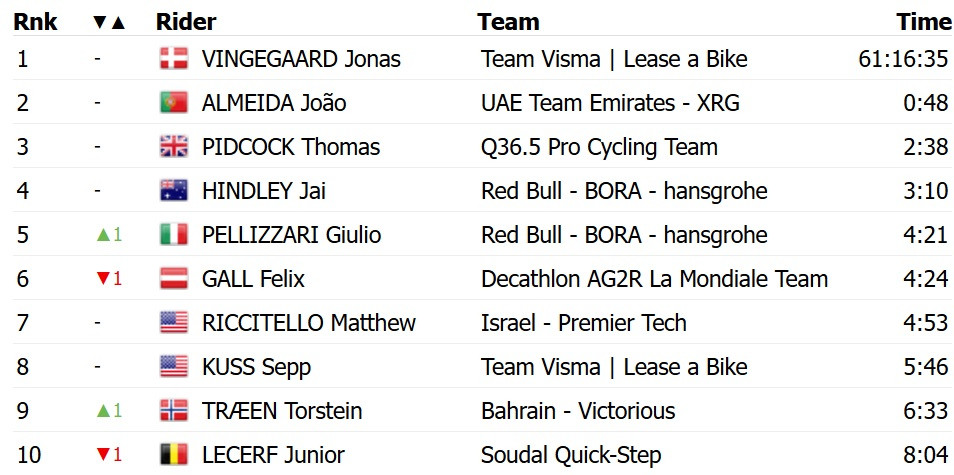This screenshot has height=475, width=954.
Task: Click the red down arrow for Gall
Action: [101, 279]
